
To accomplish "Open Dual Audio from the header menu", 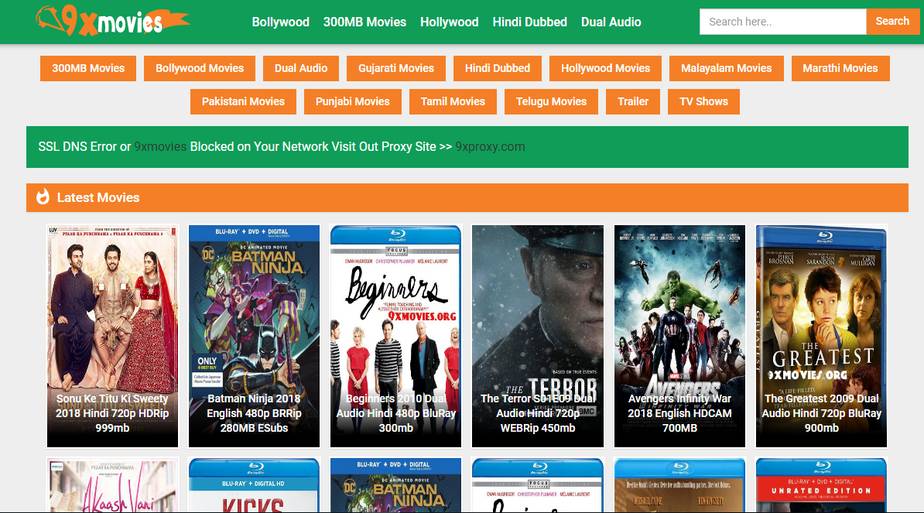I will click(611, 22).
